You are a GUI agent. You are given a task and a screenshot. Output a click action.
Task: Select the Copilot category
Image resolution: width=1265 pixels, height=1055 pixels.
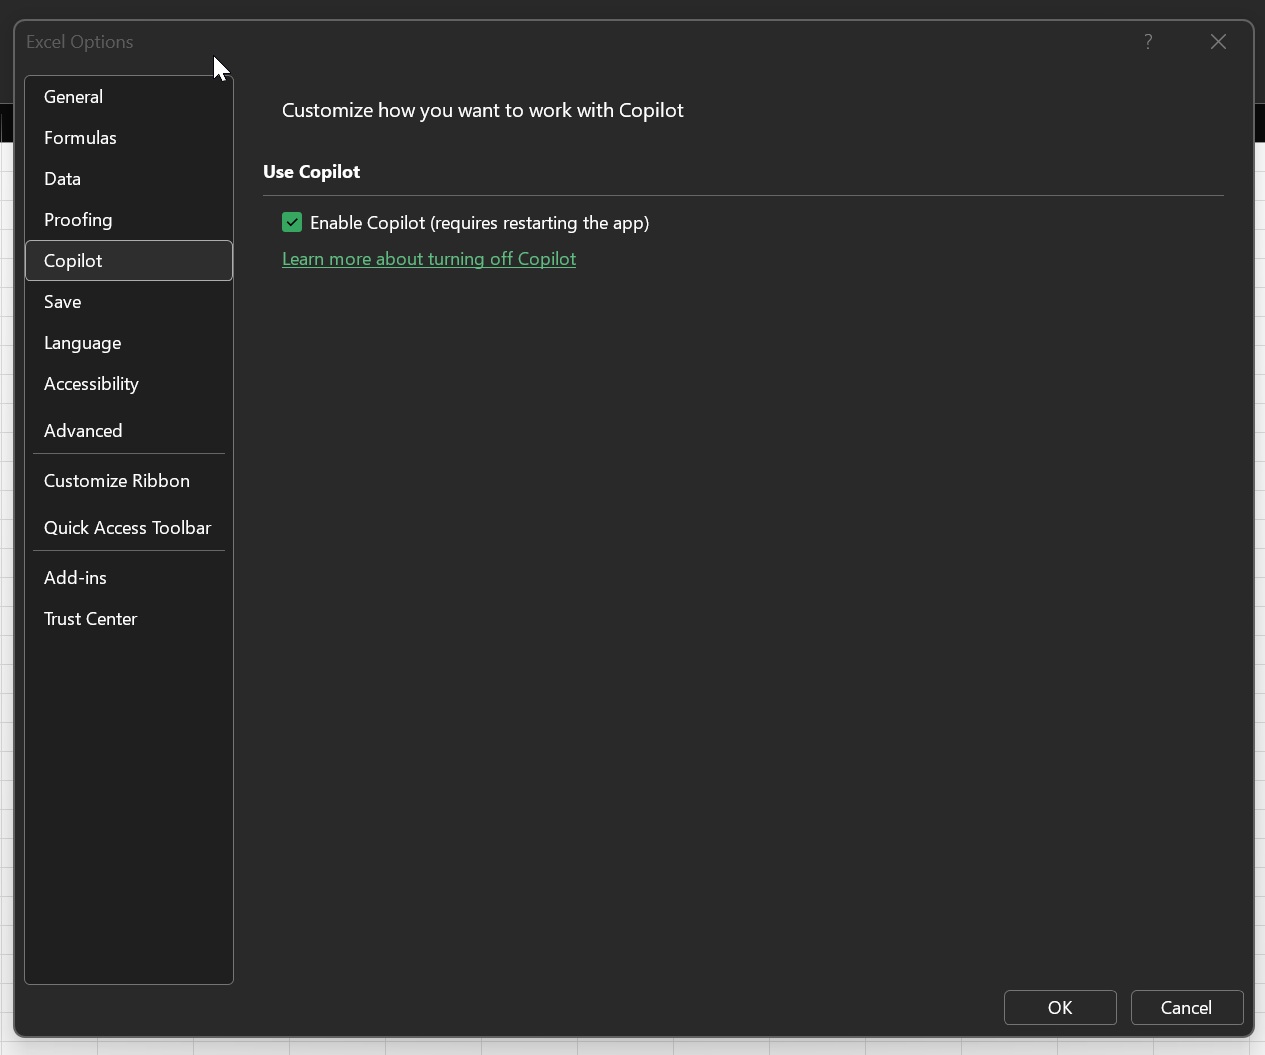129,261
